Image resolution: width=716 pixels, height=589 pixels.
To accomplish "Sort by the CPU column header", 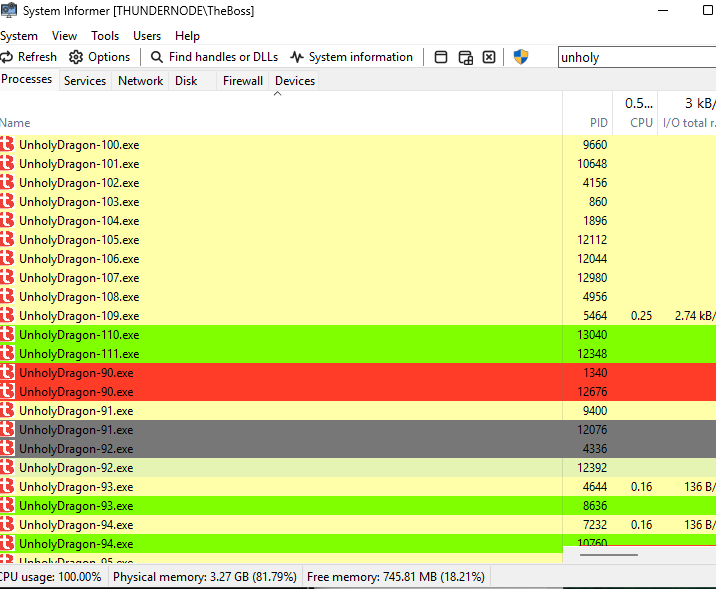I will (641, 123).
